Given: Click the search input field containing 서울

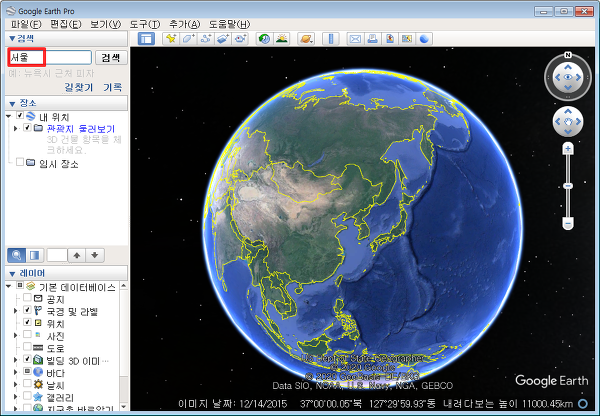Looking at the screenshot, I should tap(50, 57).
